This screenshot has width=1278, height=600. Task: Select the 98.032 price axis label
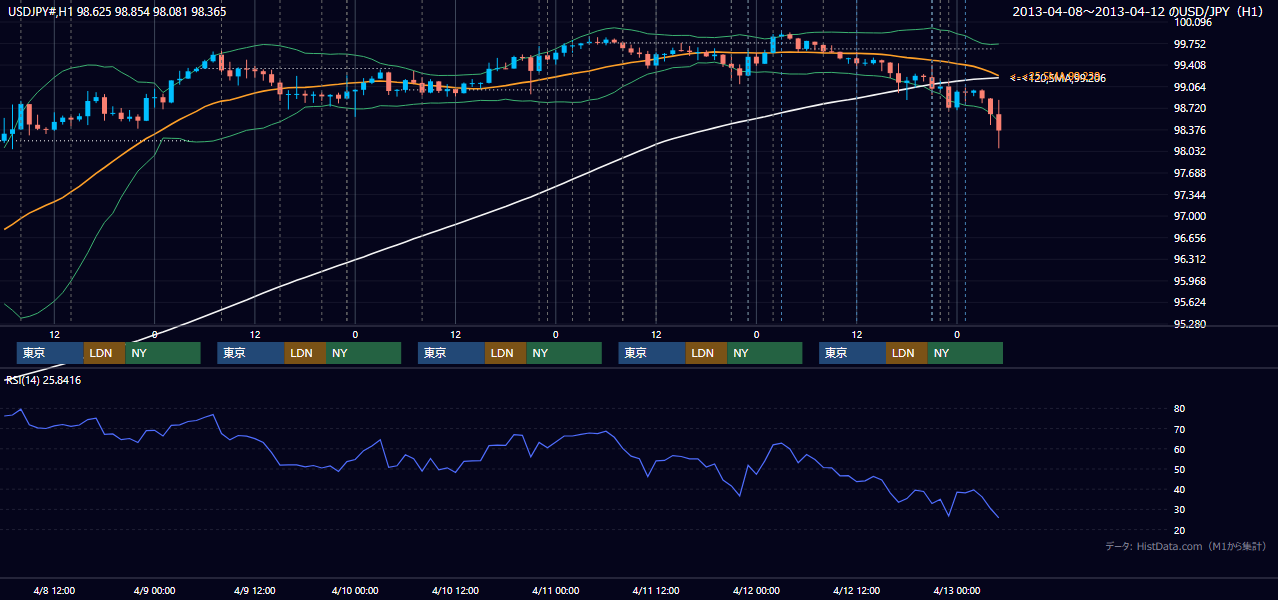tap(1191, 151)
